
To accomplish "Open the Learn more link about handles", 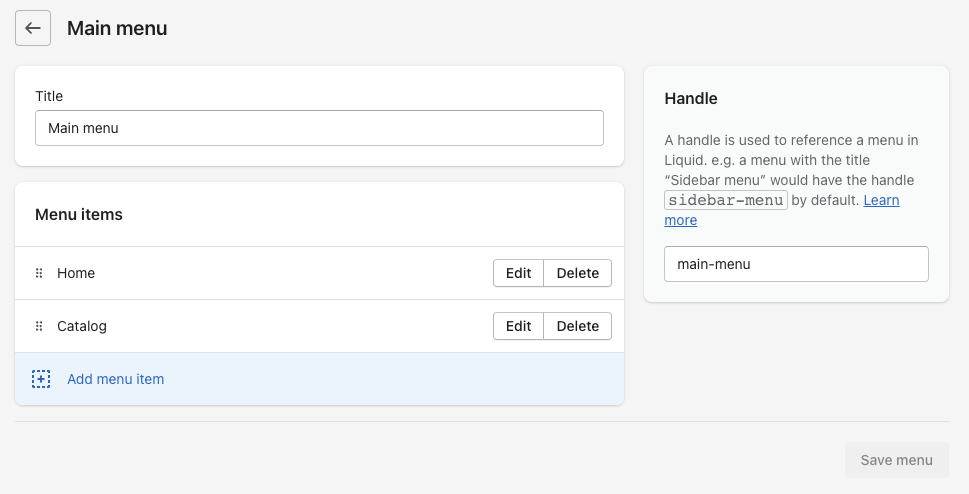I will pos(881,200).
